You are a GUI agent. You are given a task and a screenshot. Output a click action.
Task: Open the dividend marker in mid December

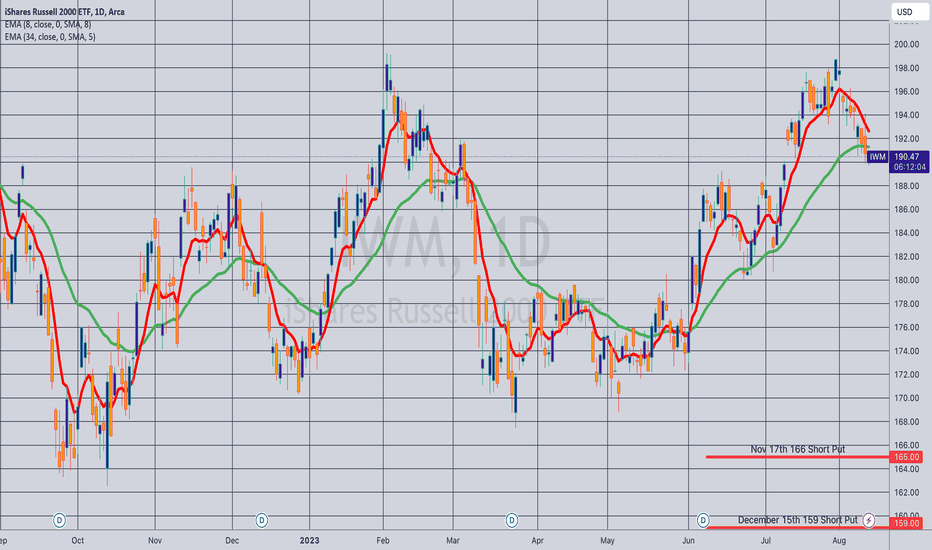click(262, 521)
